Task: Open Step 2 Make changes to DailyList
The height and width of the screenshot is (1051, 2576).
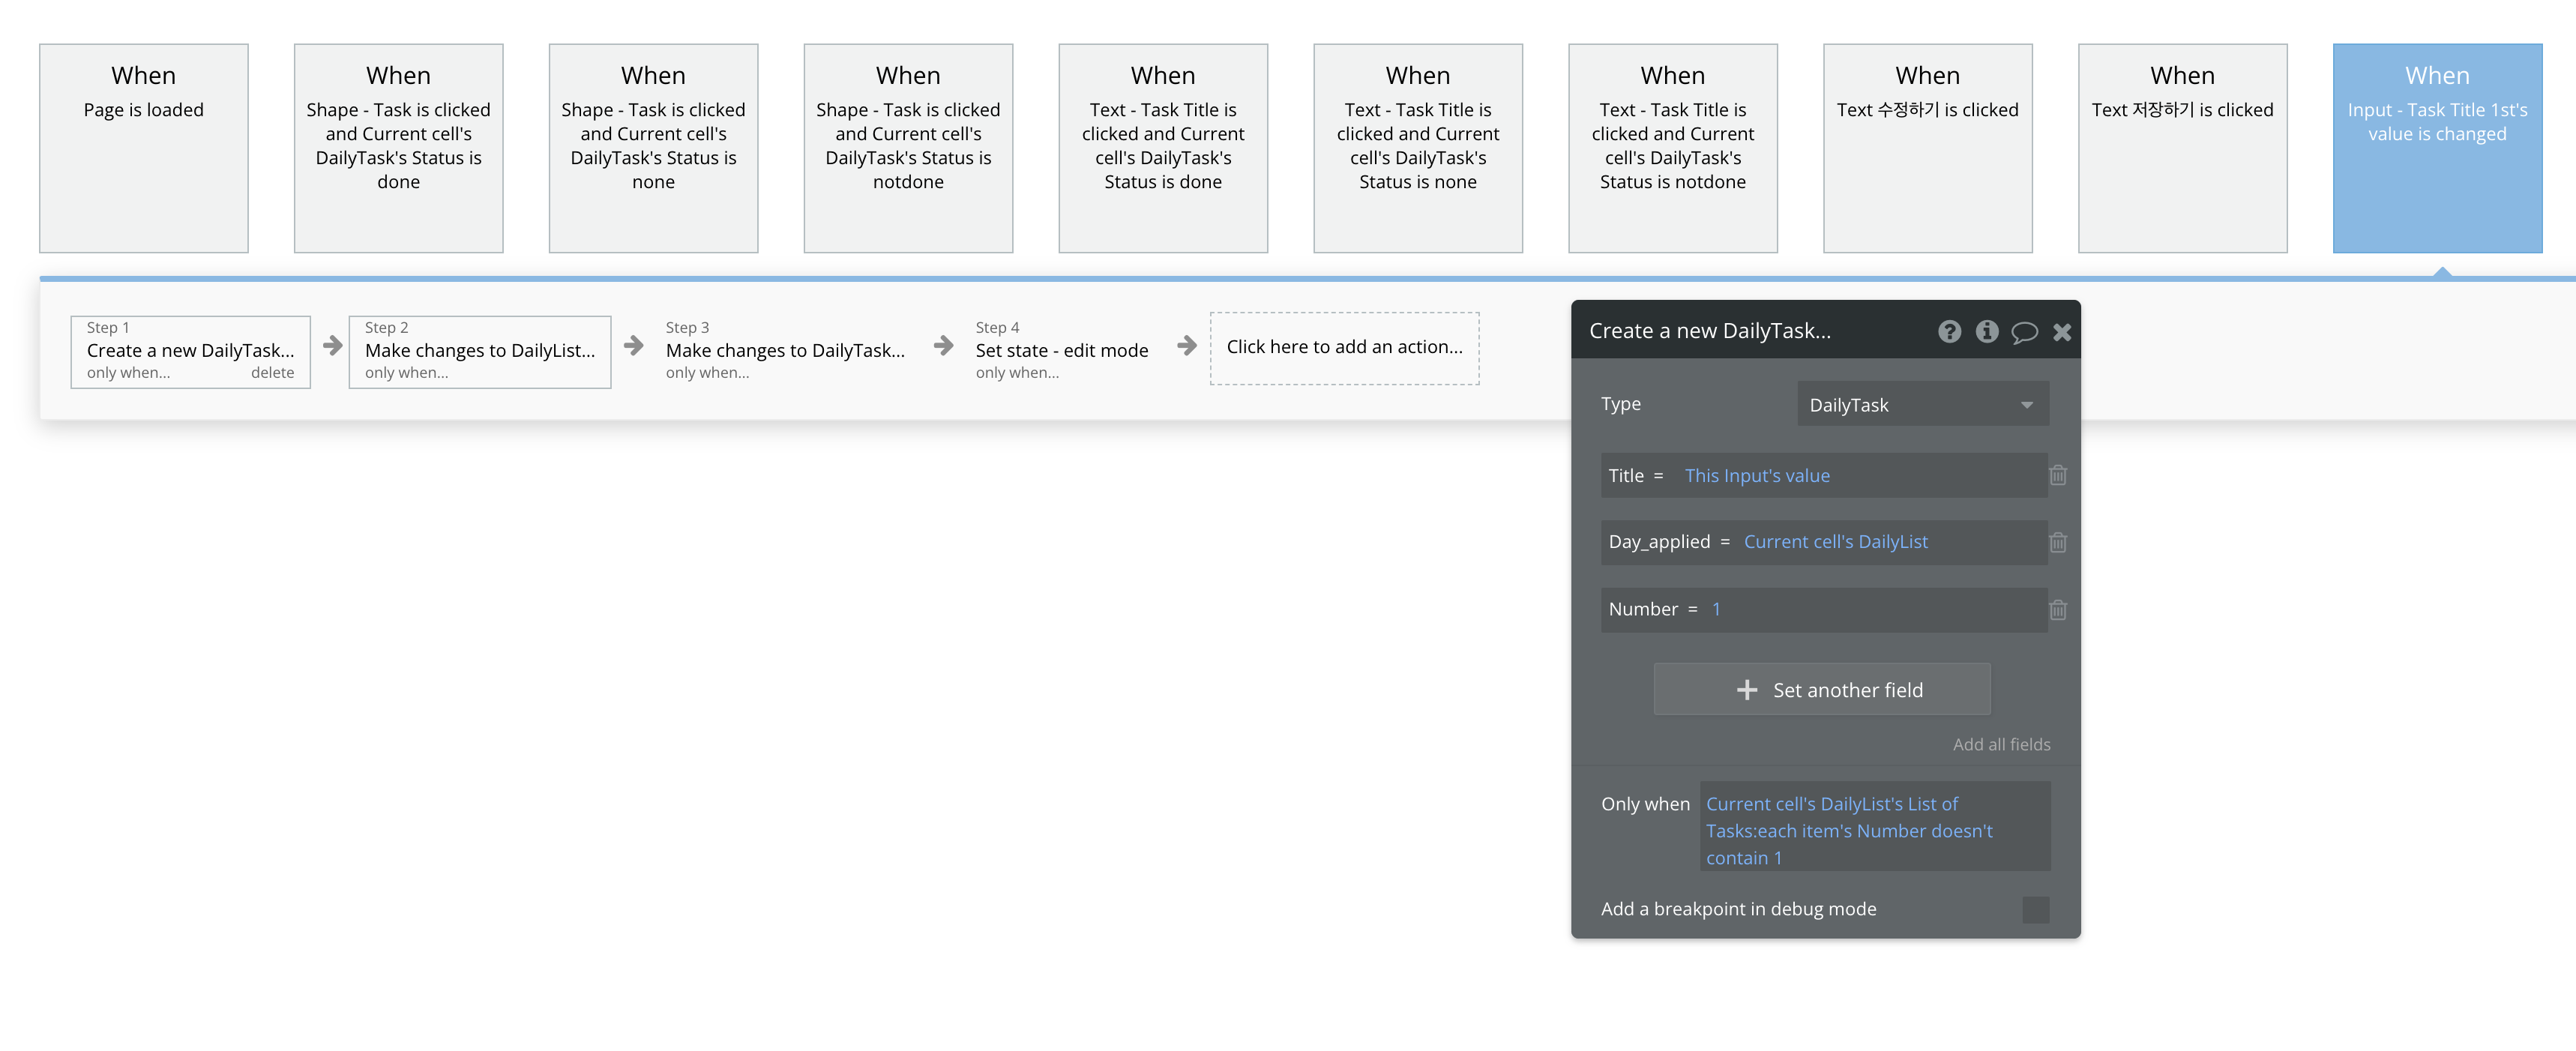Action: pyautogui.click(x=479, y=350)
